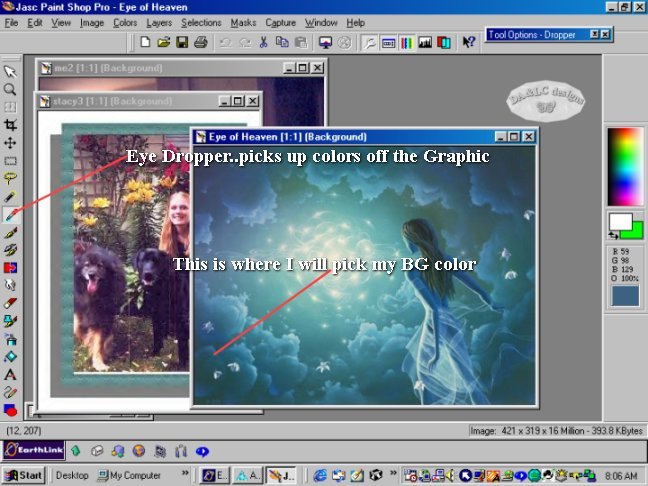Select the Retouch tool
Image resolution: width=648 pixels, height=486 pixels.
coord(10,285)
